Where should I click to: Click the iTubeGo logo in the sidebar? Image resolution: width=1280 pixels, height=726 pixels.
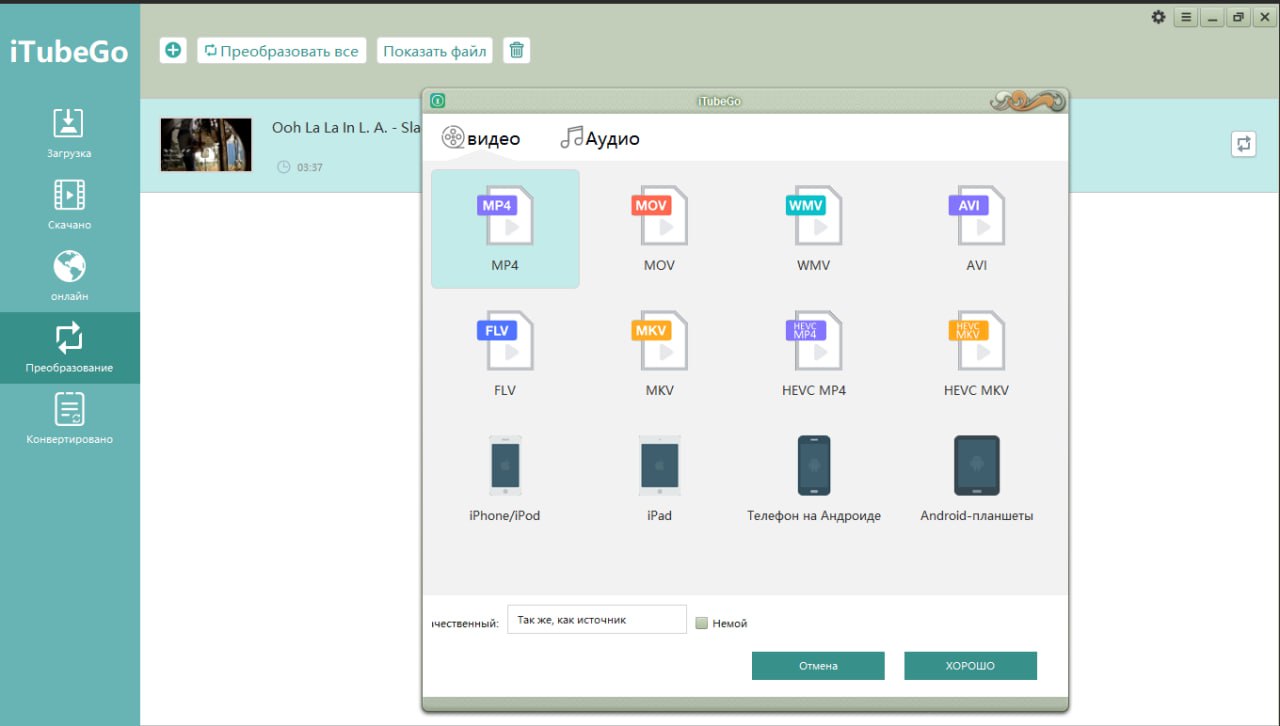click(x=69, y=51)
